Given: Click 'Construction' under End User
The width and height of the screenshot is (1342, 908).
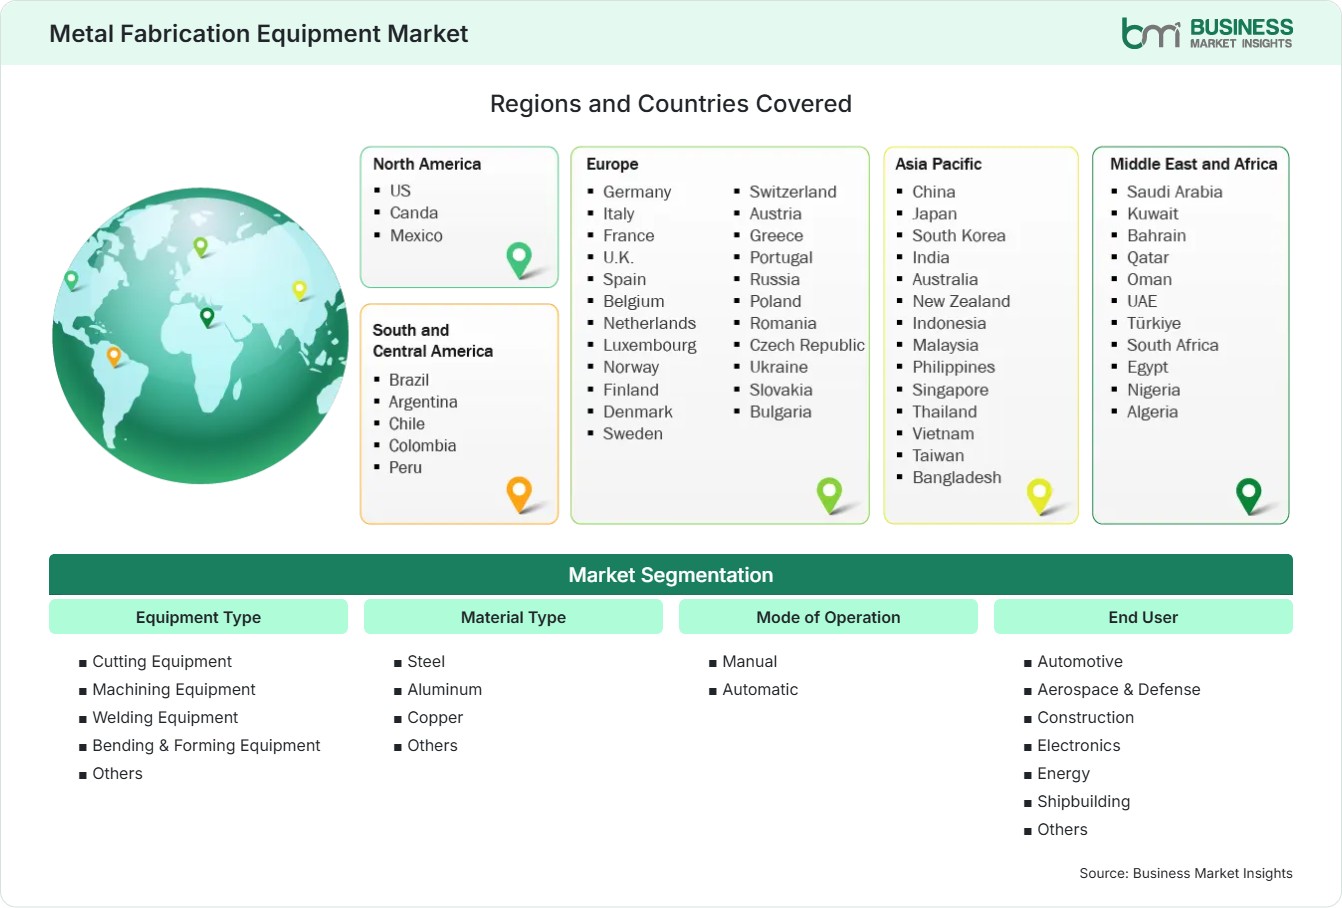Looking at the screenshot, I should (x=1086, y=718).
